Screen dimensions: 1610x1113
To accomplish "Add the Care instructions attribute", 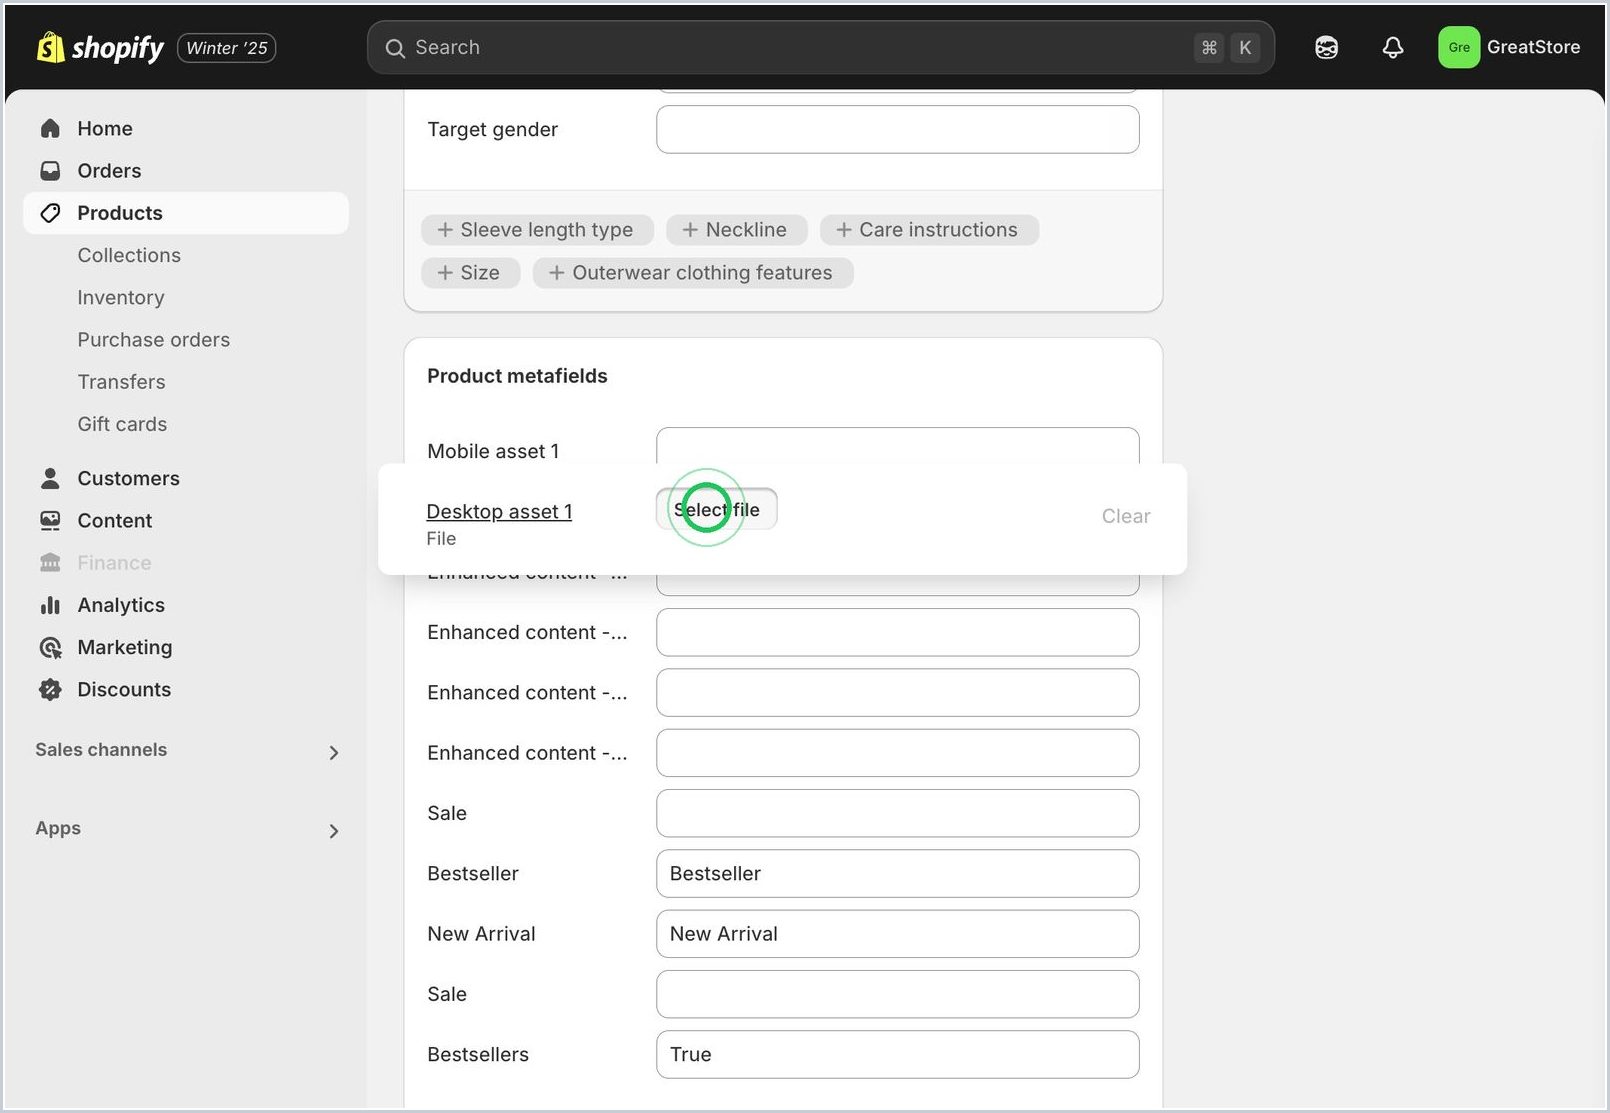I will [929, 230].
